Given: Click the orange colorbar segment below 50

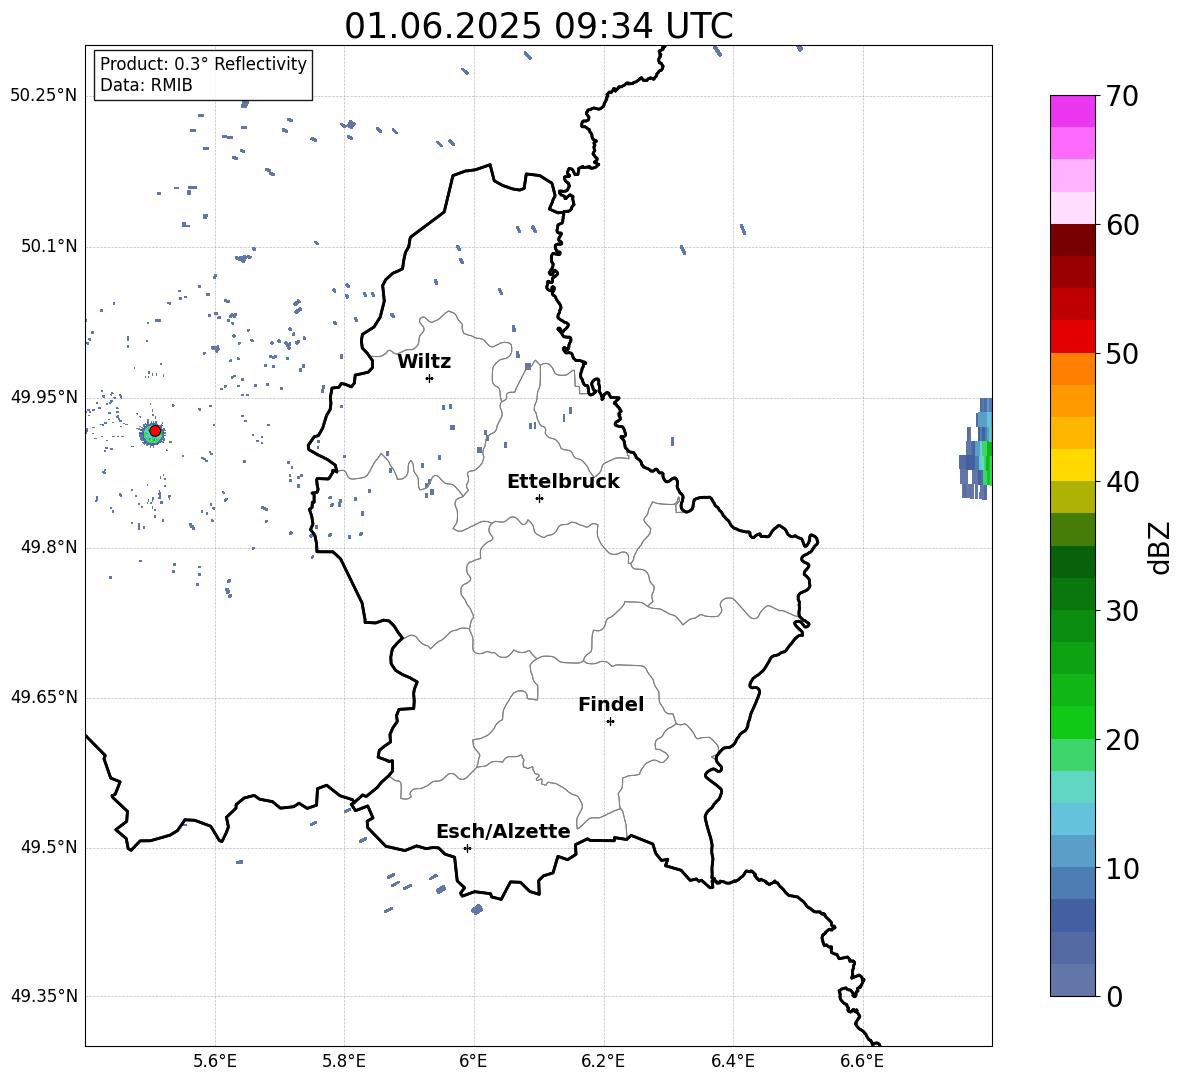Looking at the screenshot, I should click(1073, 368).
